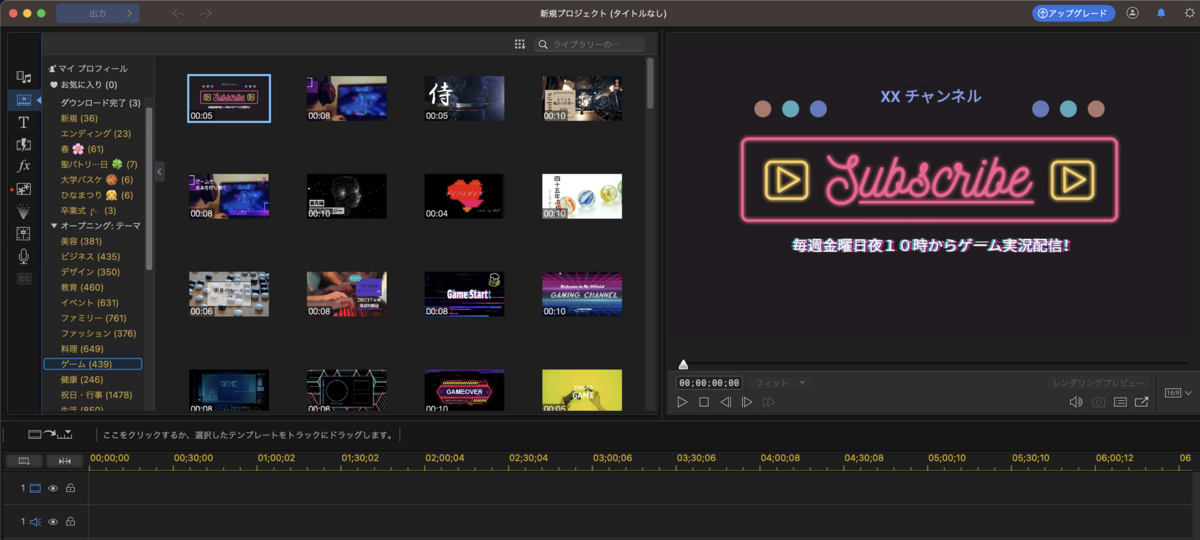Viewport: 1200px width, 540px height.
Task: Open the Overlay room icon
Action: (x=23, y=189)
